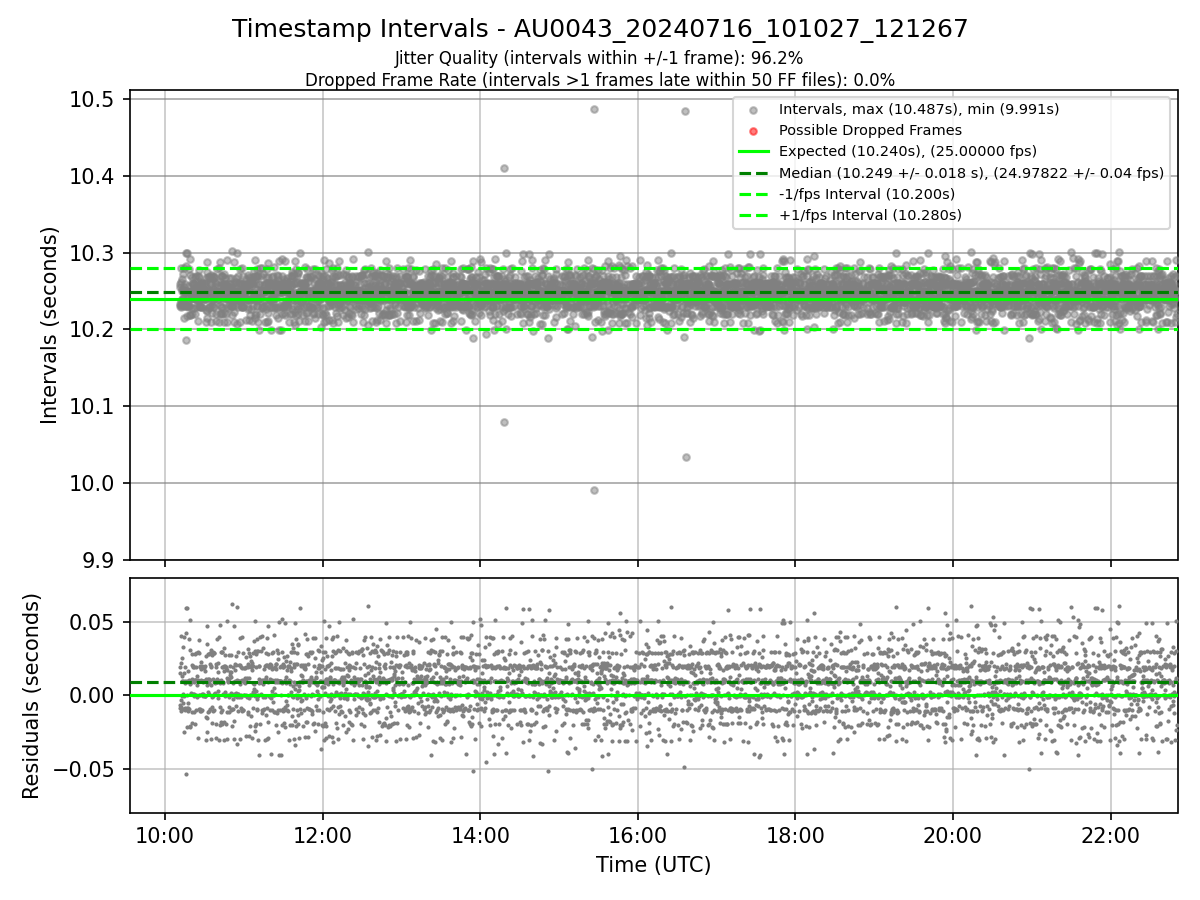Click the 'Dropped Frame Rate' 0.0% subtitle line
This screenshot has height=900, width=1200.
point(600,79)
